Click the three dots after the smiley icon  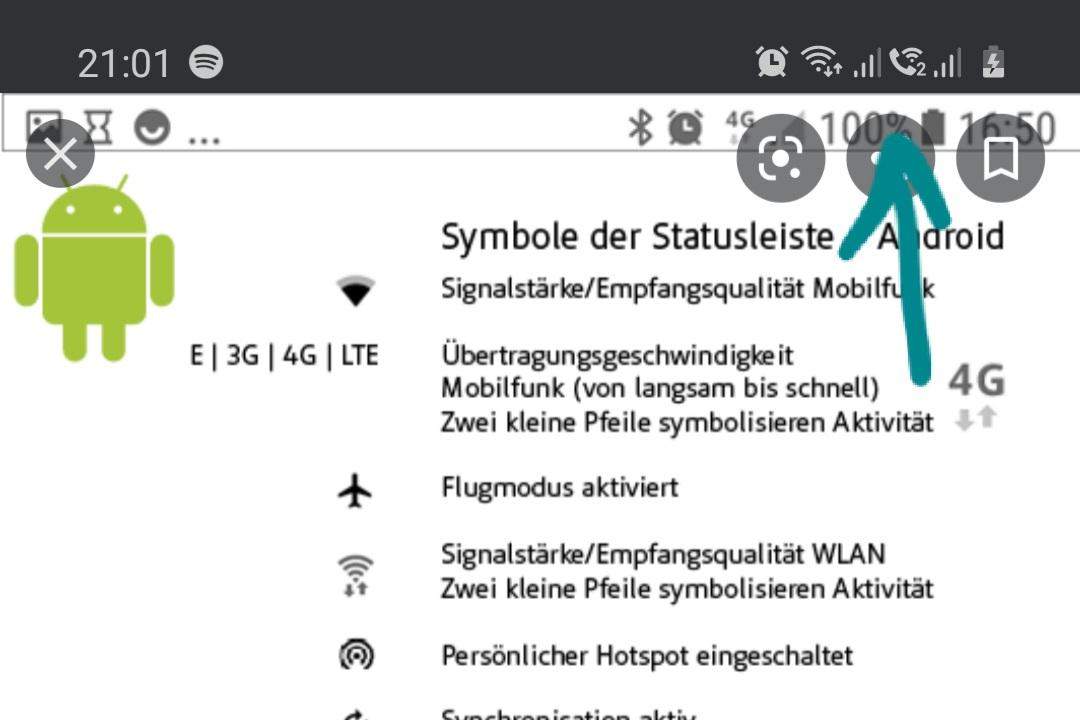pos(204,140)
